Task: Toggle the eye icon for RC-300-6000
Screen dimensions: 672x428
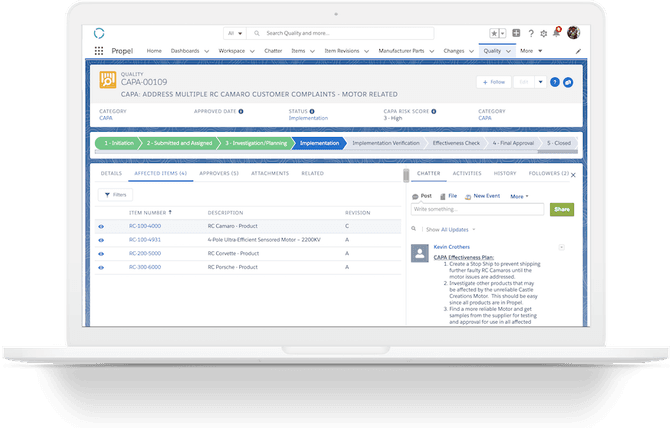Action: (x=101, y=267)
